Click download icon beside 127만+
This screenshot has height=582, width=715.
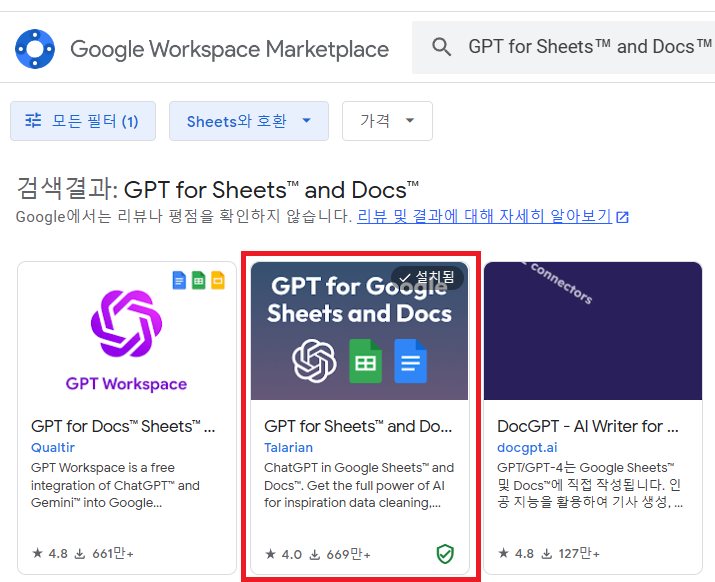(546, 554)
